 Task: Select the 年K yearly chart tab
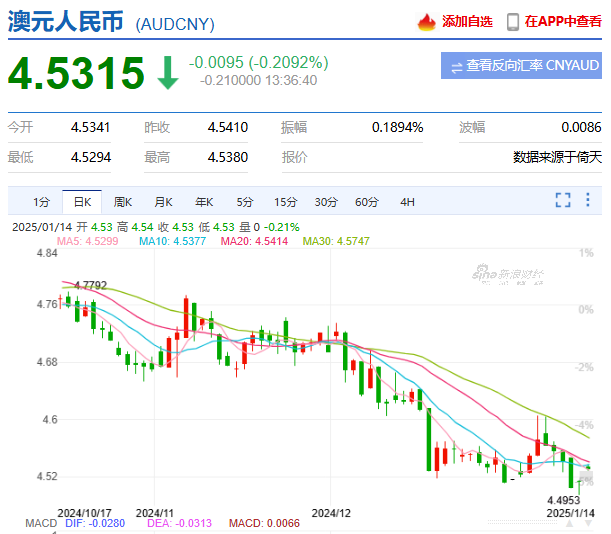tap(204, 202)
